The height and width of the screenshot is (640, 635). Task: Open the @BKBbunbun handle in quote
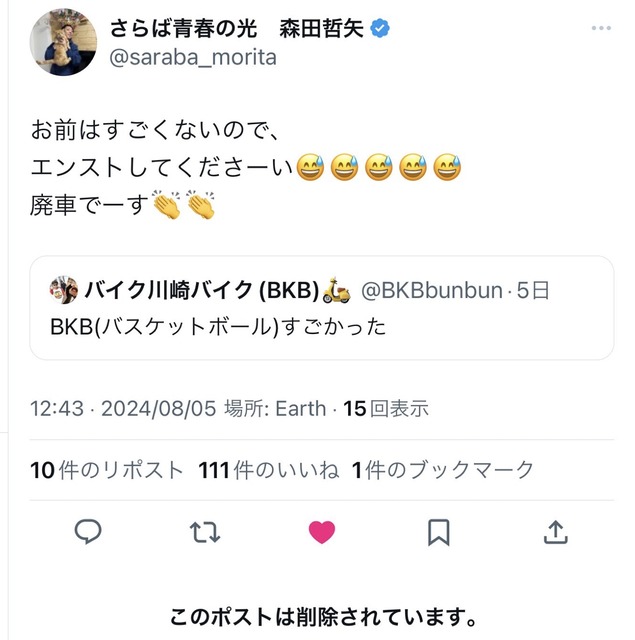(432, 291)
